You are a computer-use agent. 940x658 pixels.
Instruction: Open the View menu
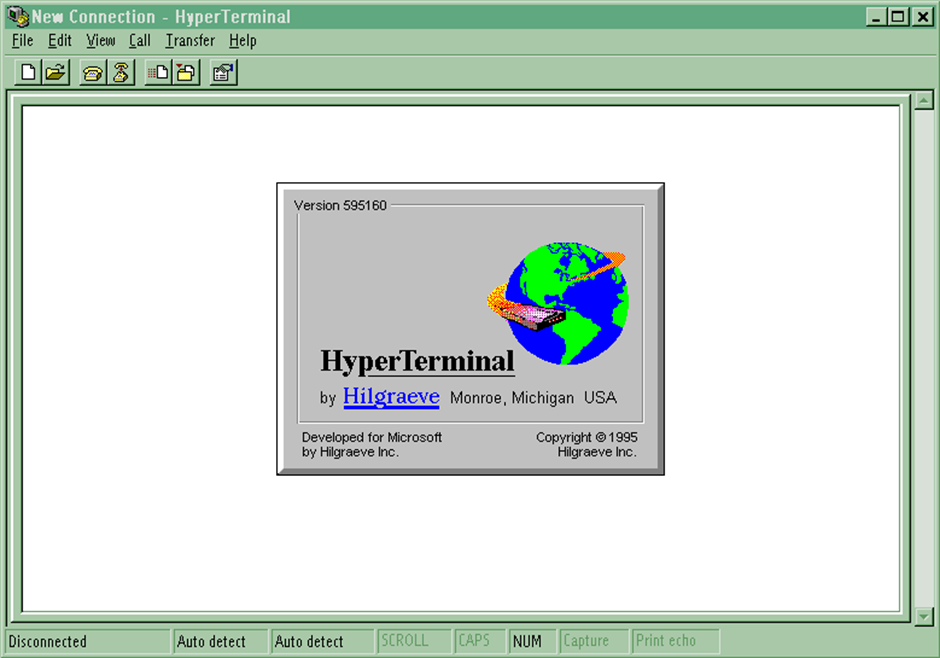tap(100, 40)
